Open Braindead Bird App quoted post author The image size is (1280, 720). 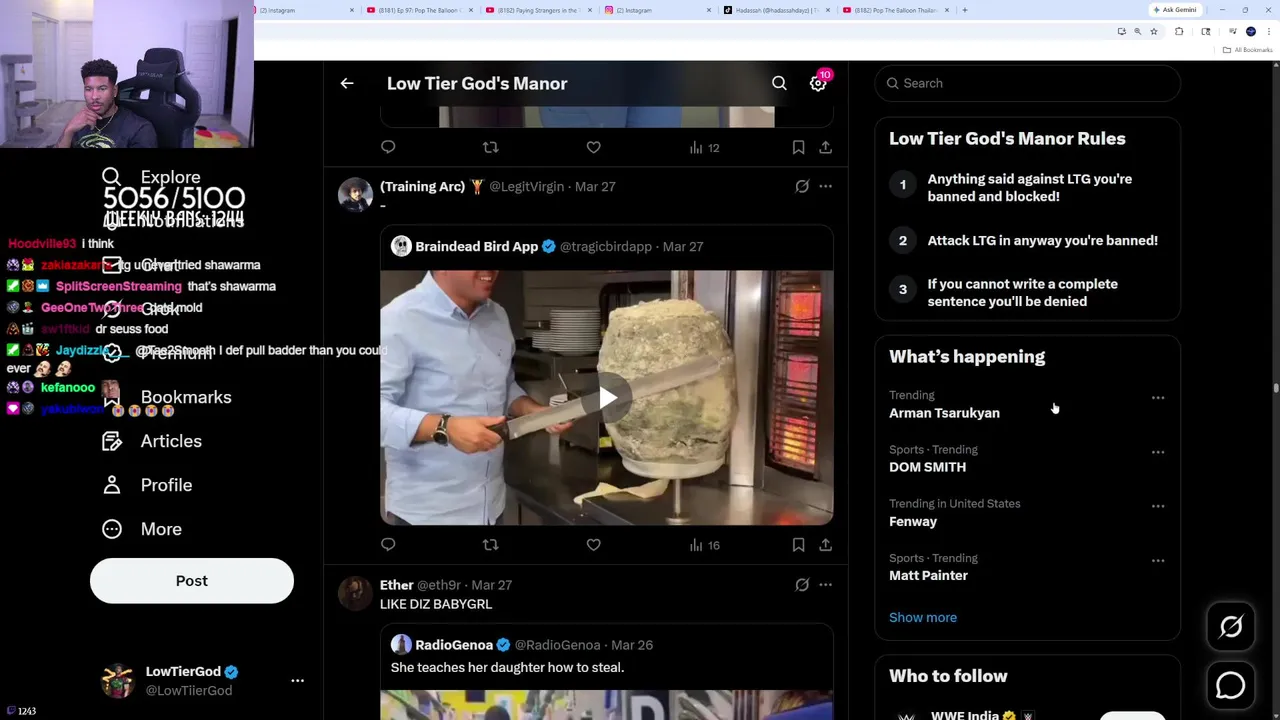coord(476,246)
